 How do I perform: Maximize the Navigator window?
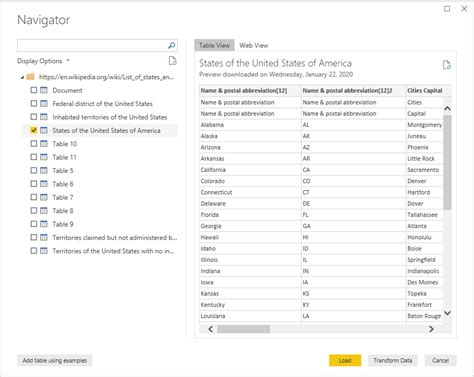click(x=447, y=9)
